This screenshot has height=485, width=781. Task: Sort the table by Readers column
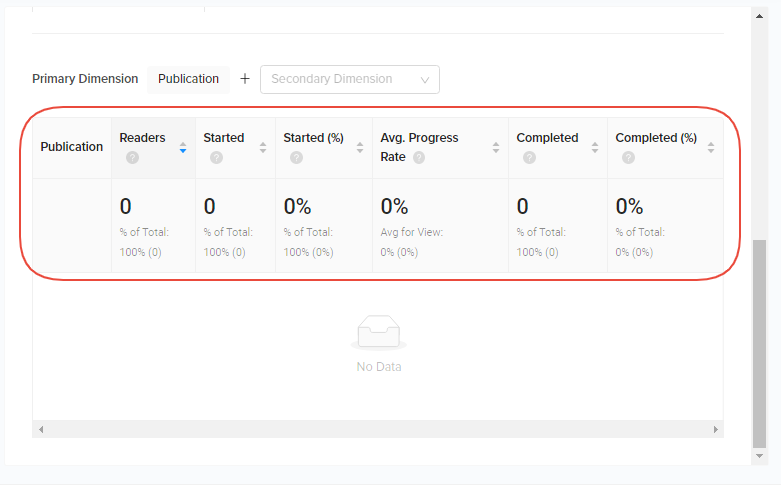(x=183, y=147)
